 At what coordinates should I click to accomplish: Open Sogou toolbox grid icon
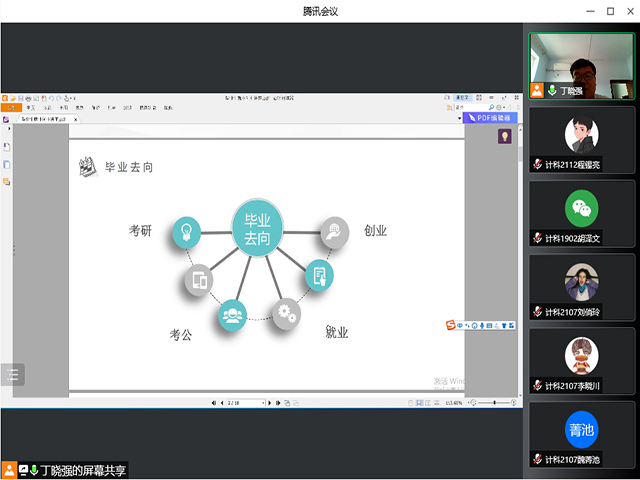point(511,325)
